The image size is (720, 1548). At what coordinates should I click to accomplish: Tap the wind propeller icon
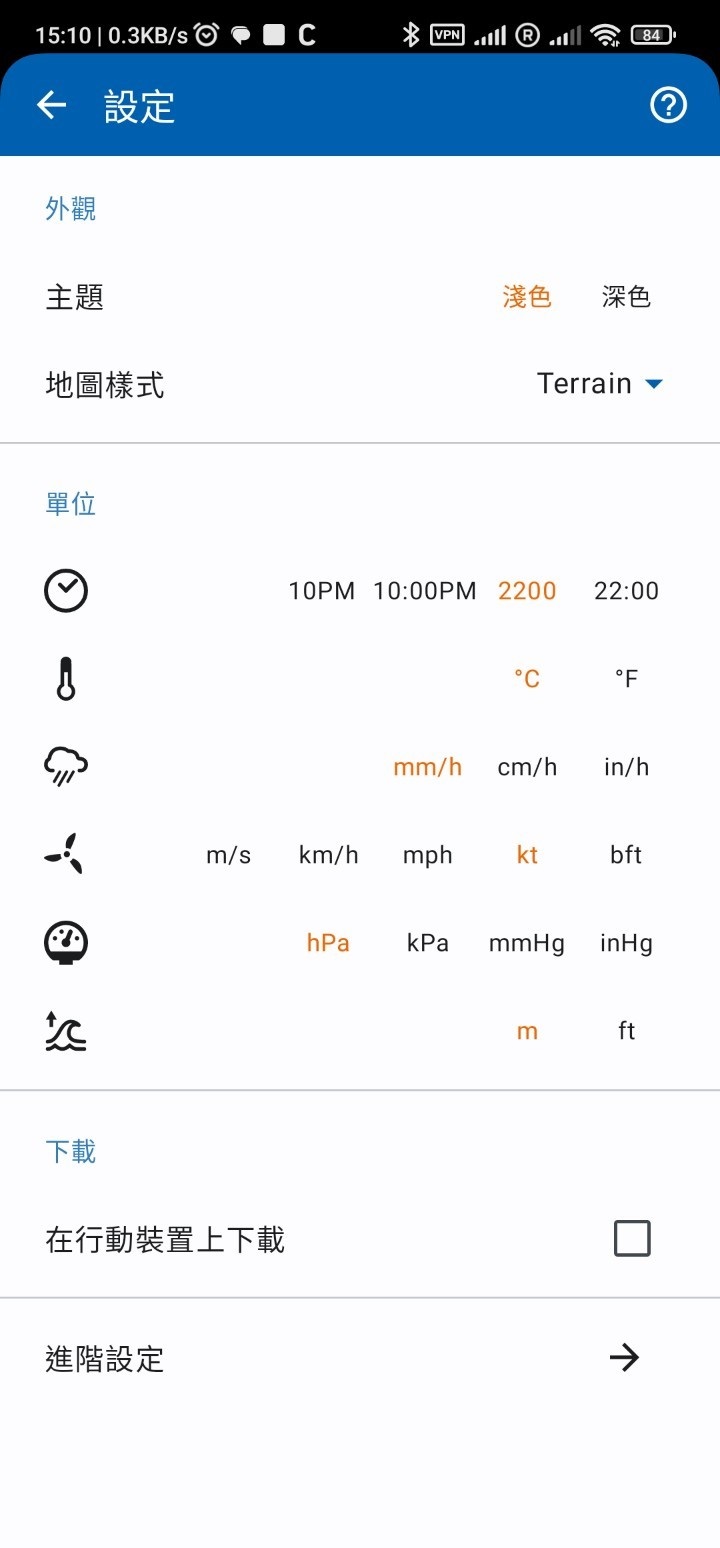pyautogui.click(x=66, y=855)
